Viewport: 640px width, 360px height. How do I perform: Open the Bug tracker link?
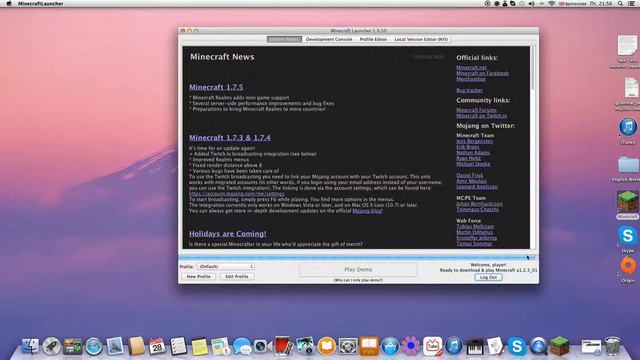tap(469, 90)
